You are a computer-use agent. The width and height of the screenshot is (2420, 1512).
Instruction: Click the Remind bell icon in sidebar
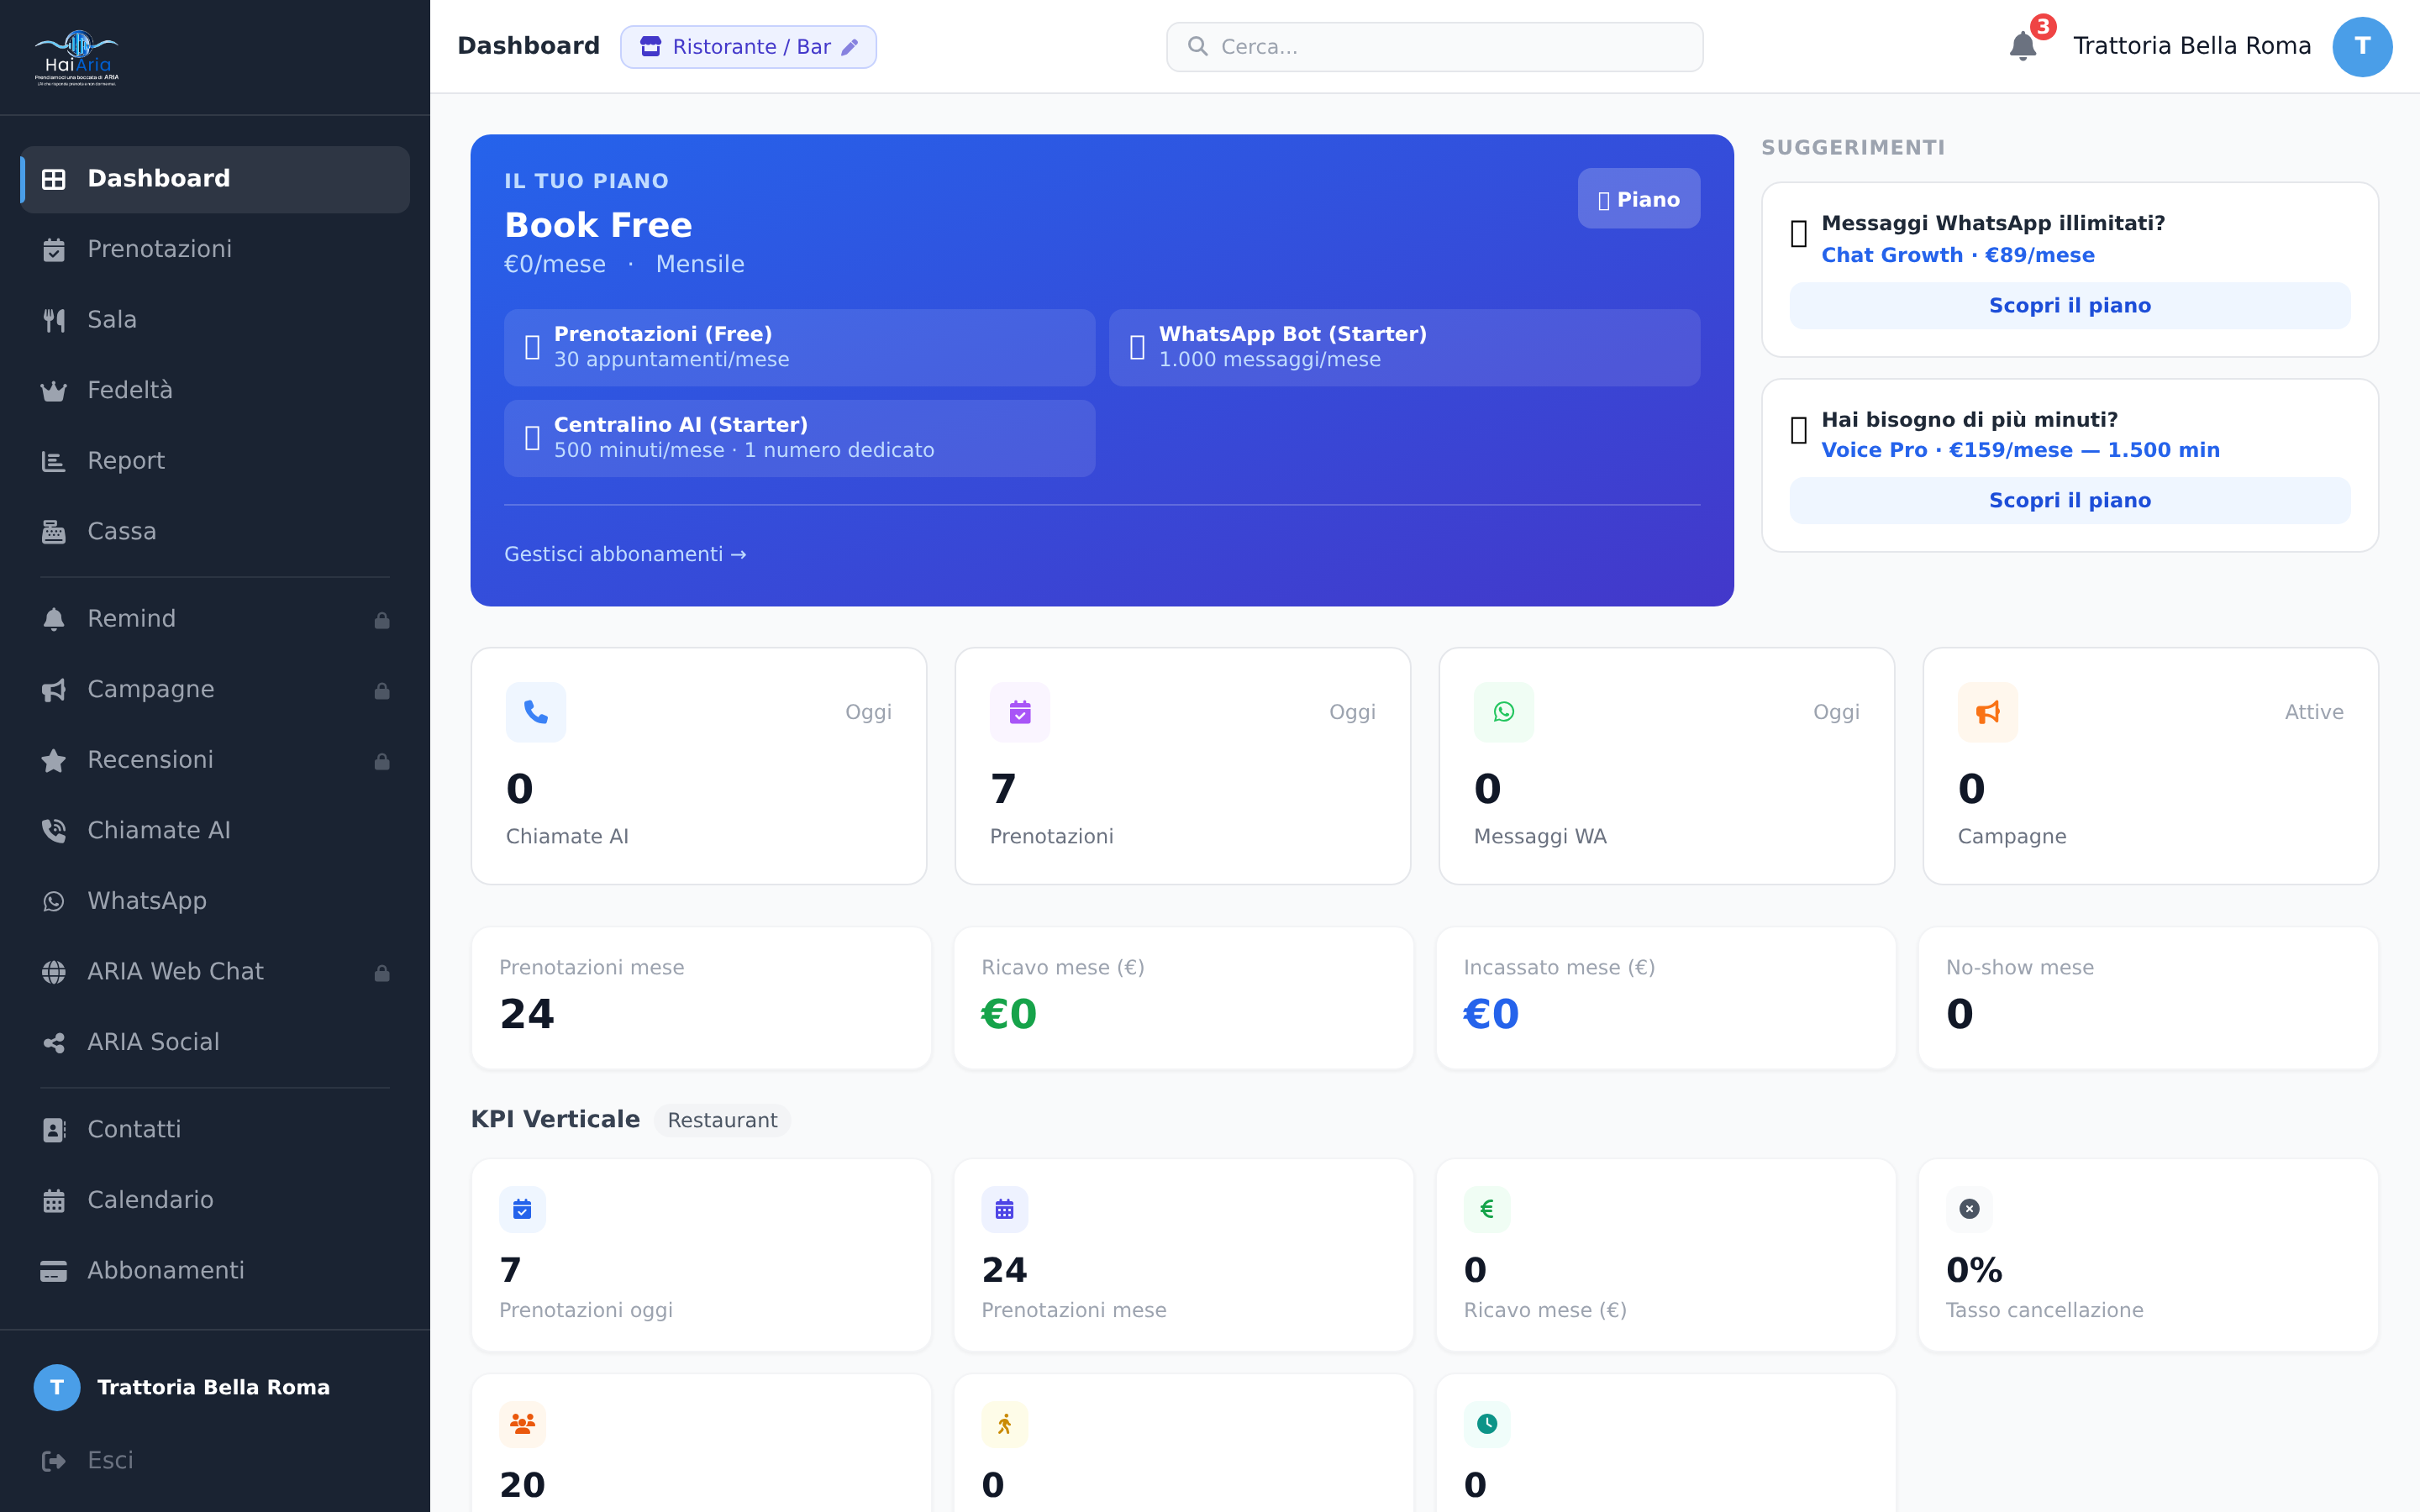54,620
